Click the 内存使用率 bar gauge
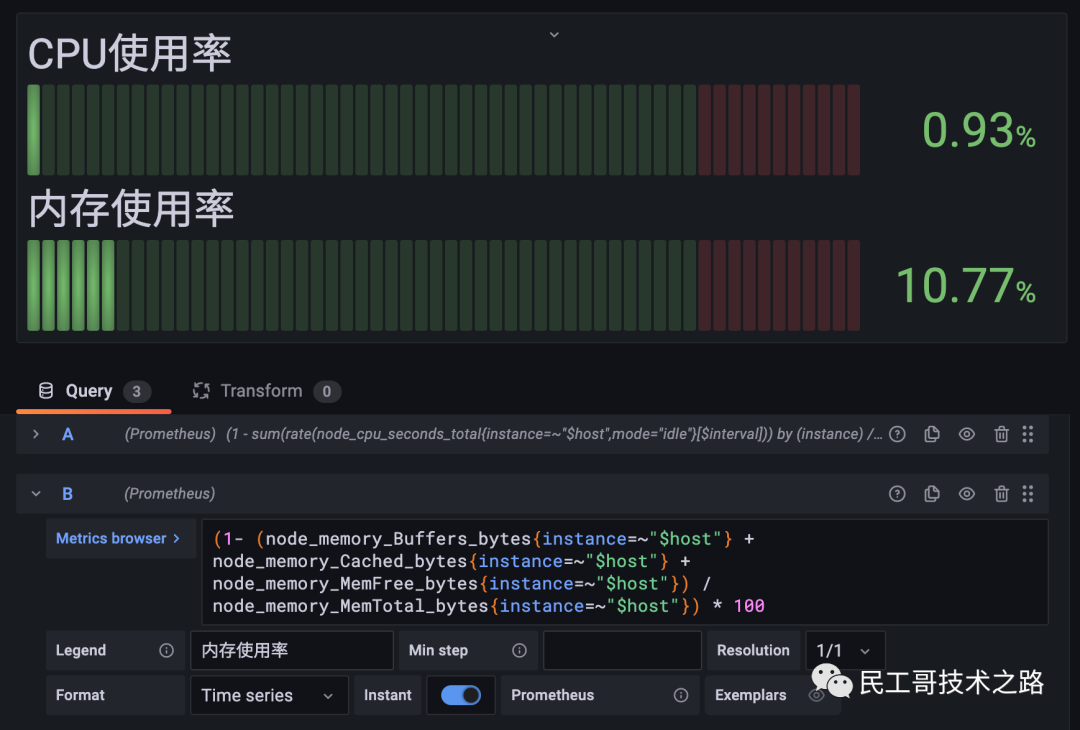Viewport: 1080px width, 730px height. click(x=444, y=285)
